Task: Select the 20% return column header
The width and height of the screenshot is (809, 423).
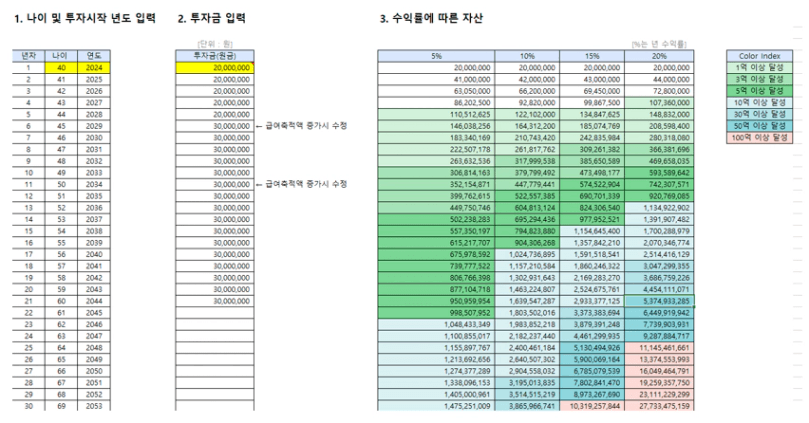Action: pos(659,56)
